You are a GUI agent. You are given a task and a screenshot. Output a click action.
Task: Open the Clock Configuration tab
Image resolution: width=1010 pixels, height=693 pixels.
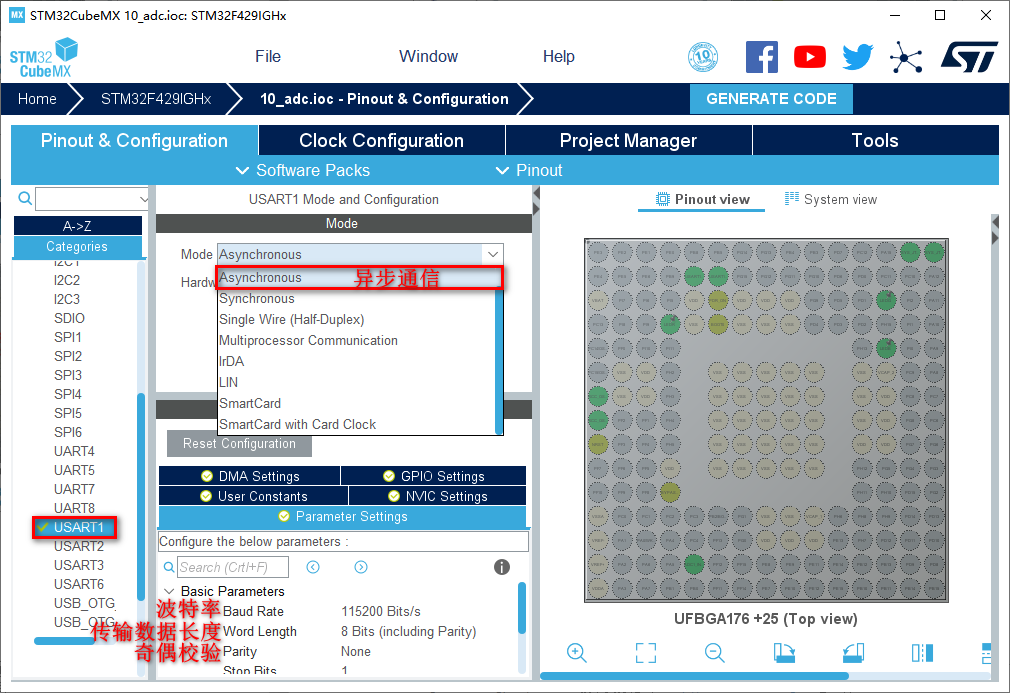coord(381,140)
